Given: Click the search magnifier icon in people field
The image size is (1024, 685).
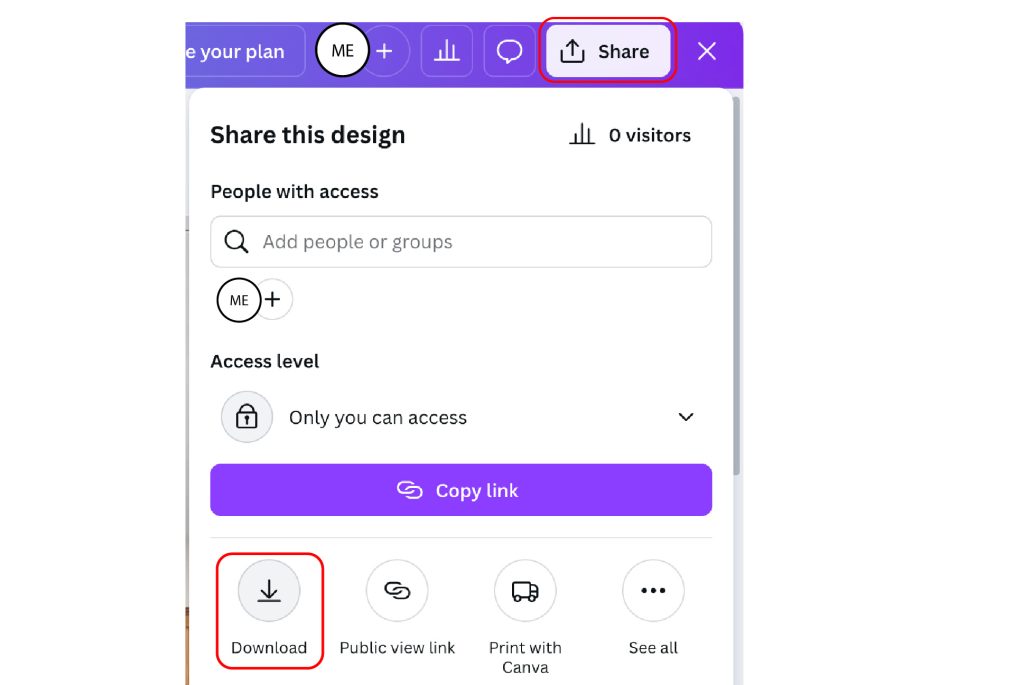Looking at the screenshot, I should (x=236, y=242).
